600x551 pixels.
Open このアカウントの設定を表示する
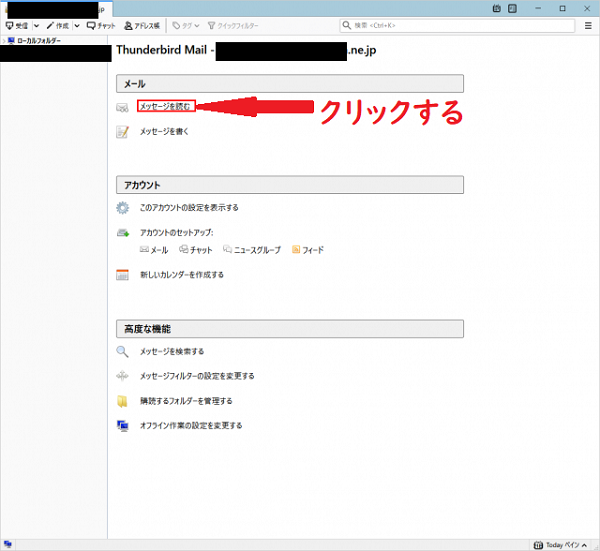(x=189, y=207)
